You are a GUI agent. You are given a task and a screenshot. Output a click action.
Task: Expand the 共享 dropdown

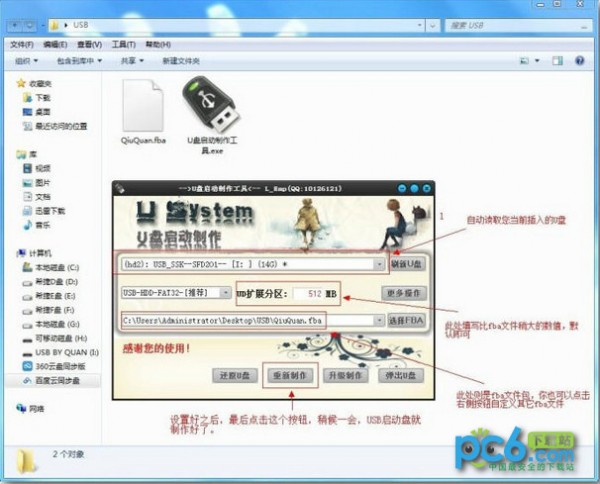pyautogui.click(x=132, y=61)
